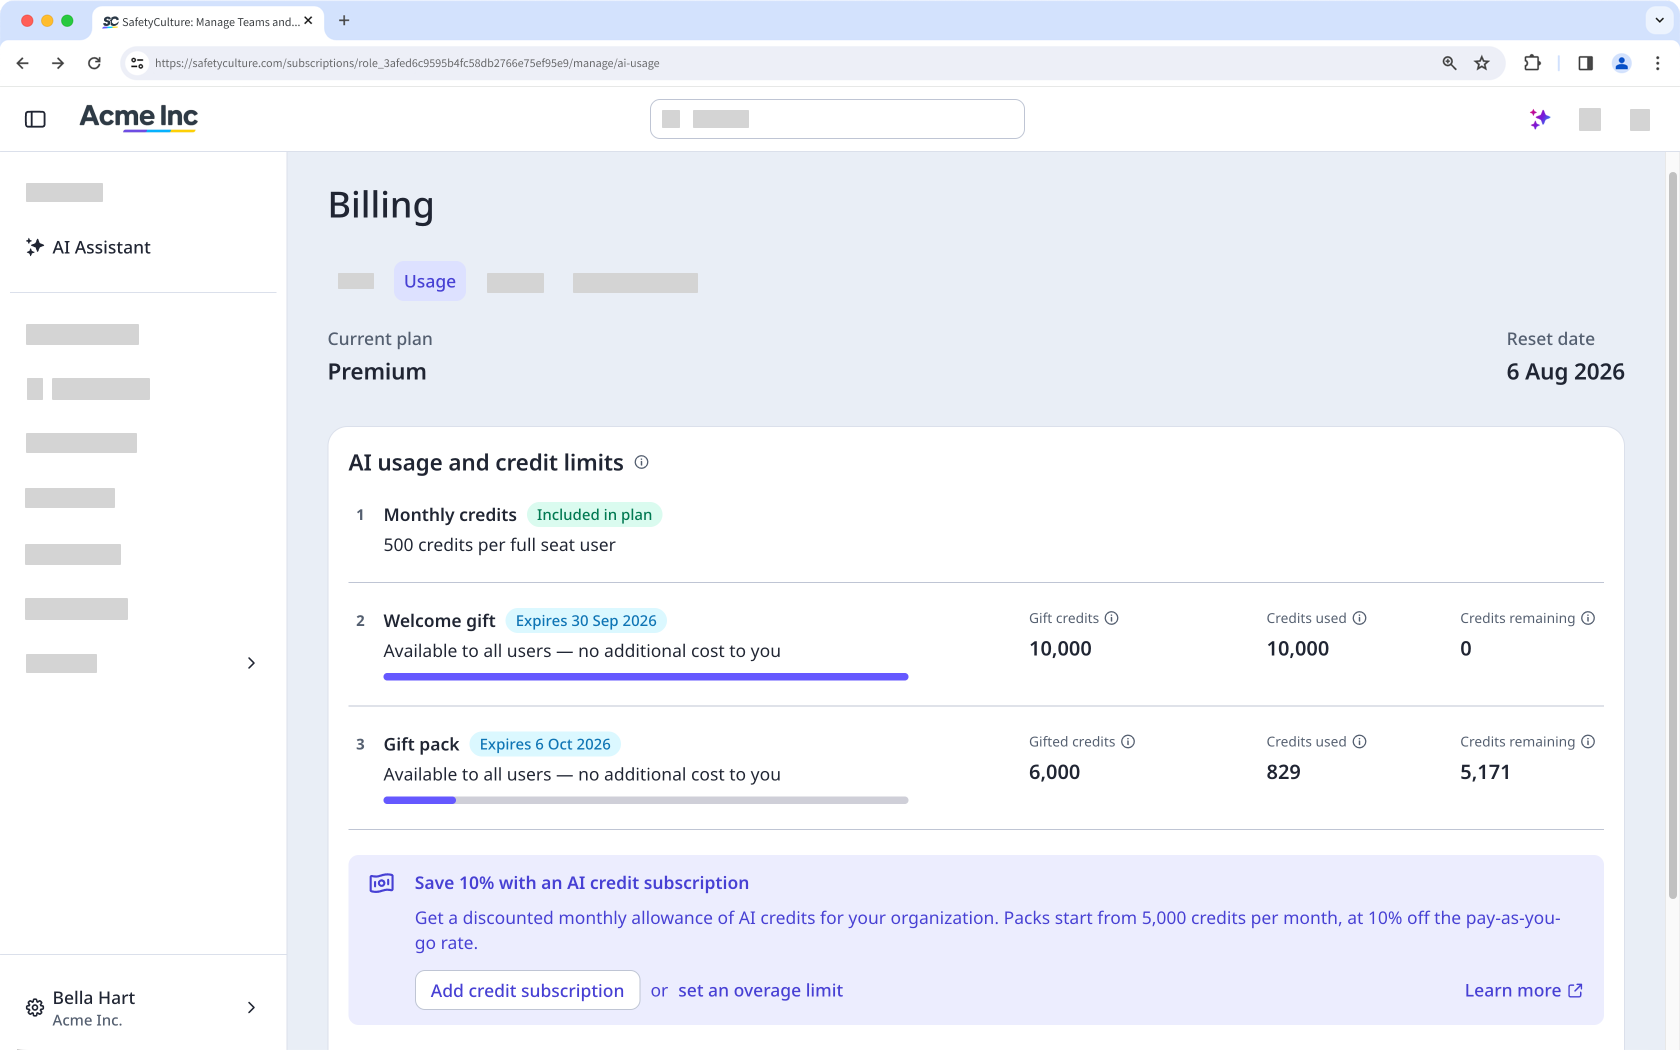Open a new browser tab
The height and width of the screenshot is (1050, 1680).
344,20
